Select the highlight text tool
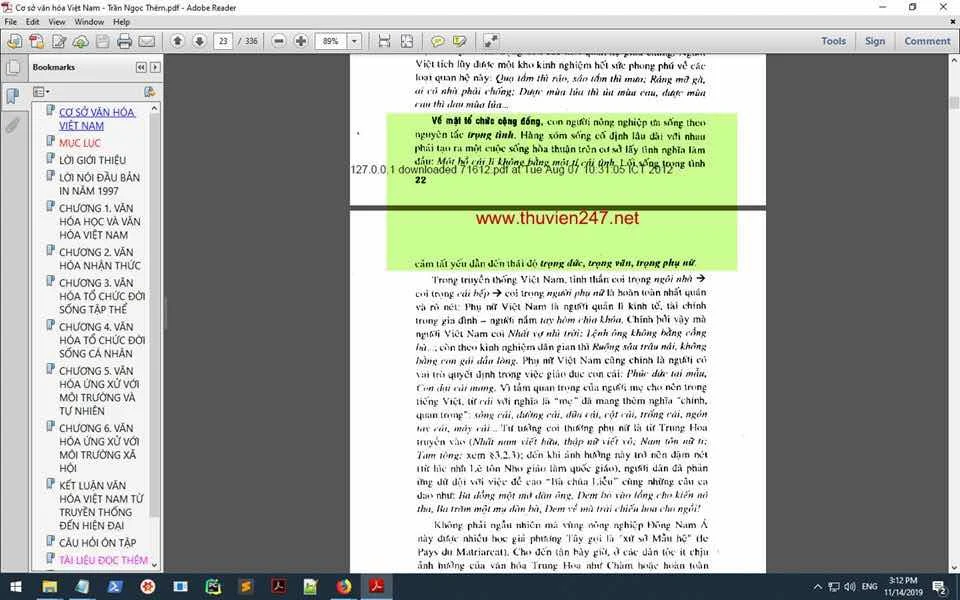The image size is (960, 600). tap(460, 41)
